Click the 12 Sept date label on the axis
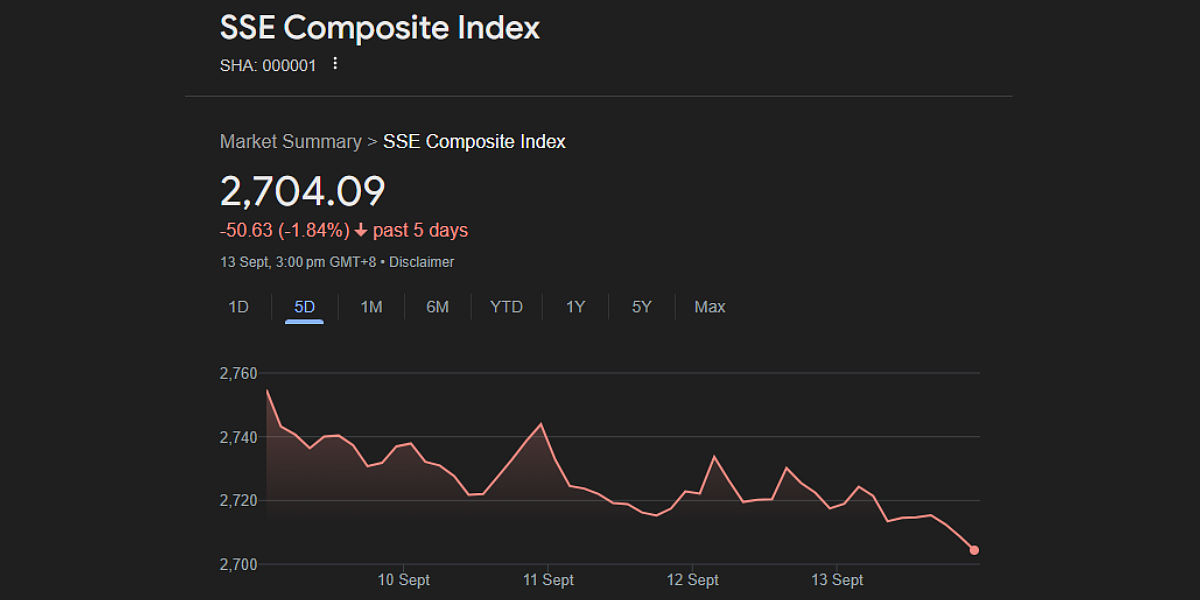Viewport: 1200px width, 600px height. click(693, 580)
